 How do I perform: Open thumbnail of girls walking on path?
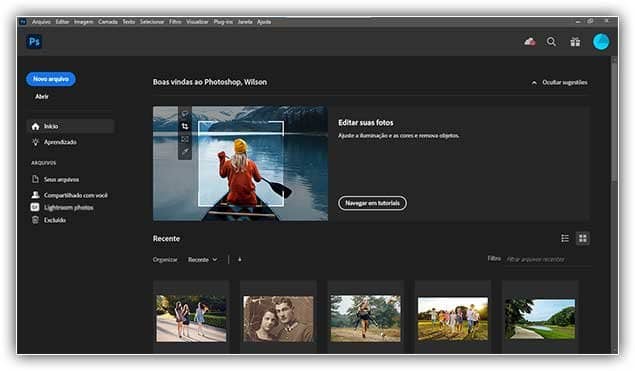[x=191, y=318]
